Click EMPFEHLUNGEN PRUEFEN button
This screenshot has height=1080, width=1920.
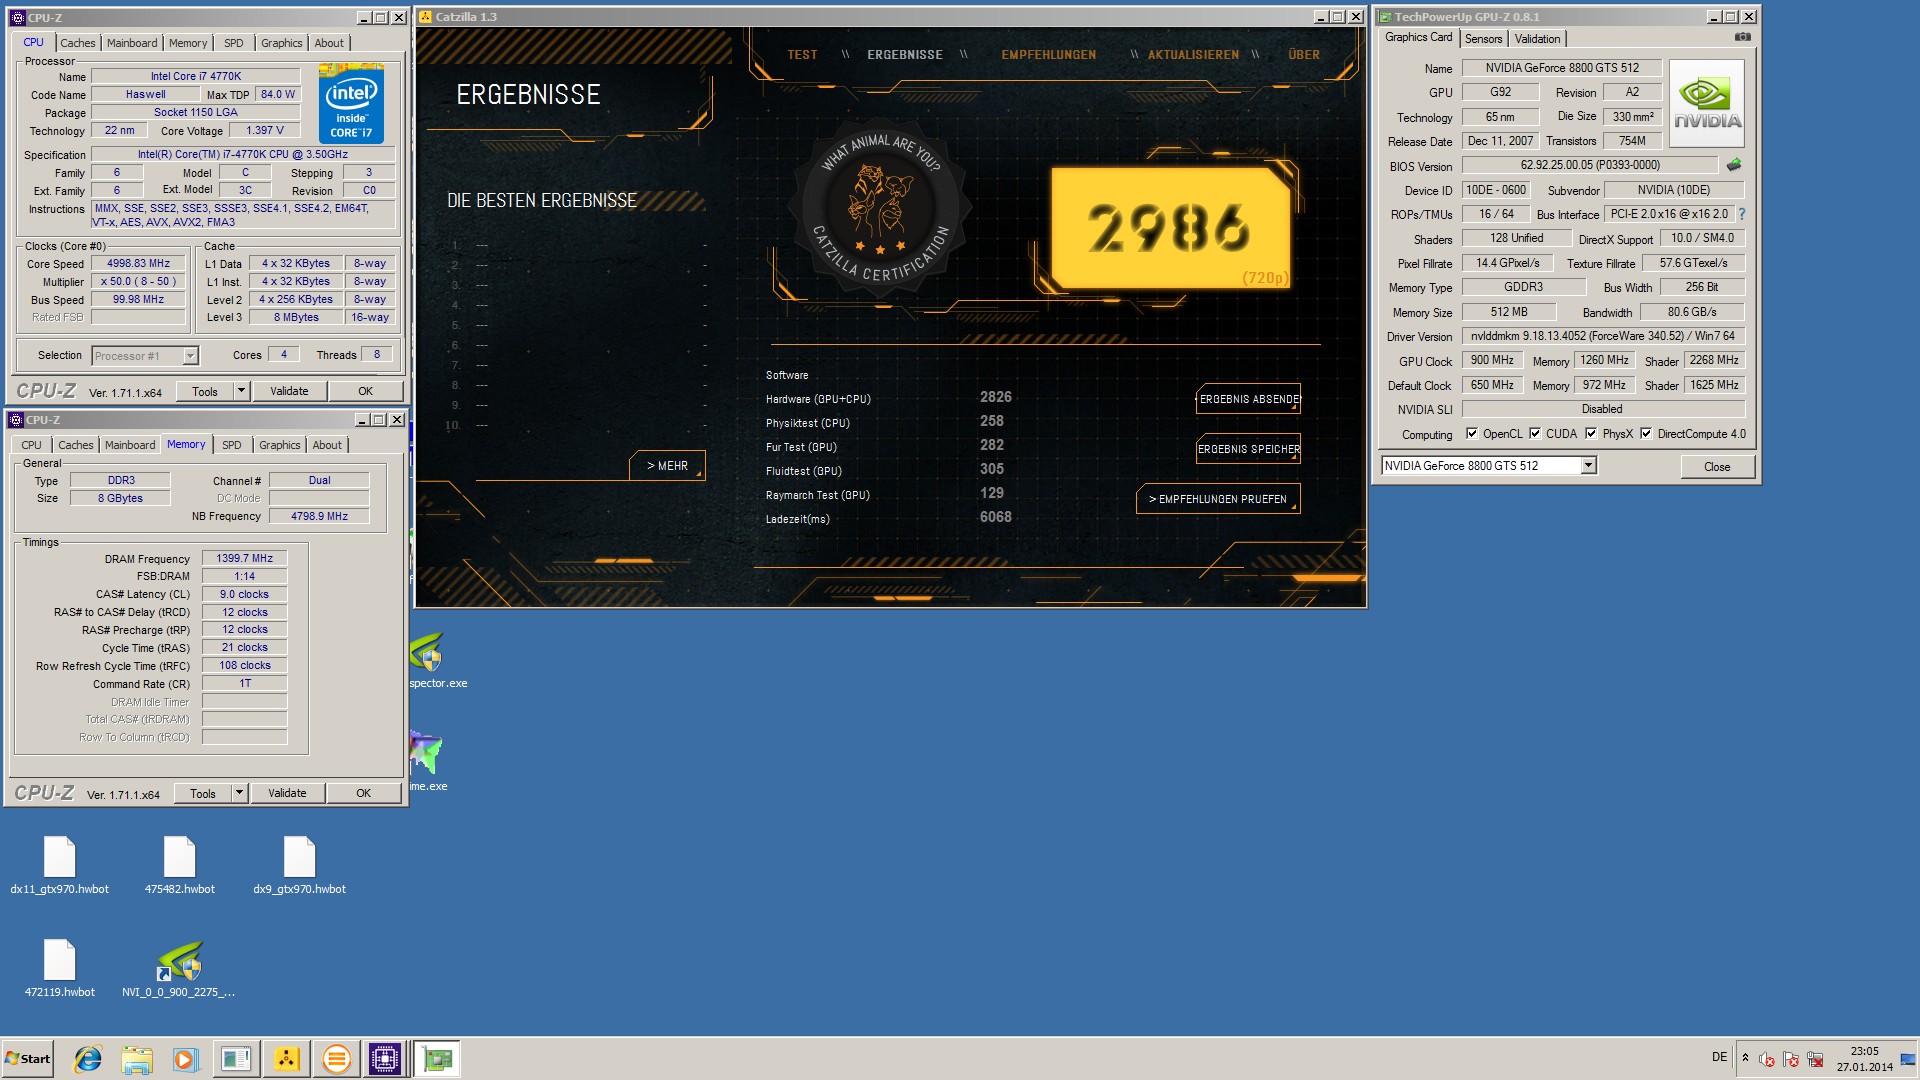point(1218,499)
